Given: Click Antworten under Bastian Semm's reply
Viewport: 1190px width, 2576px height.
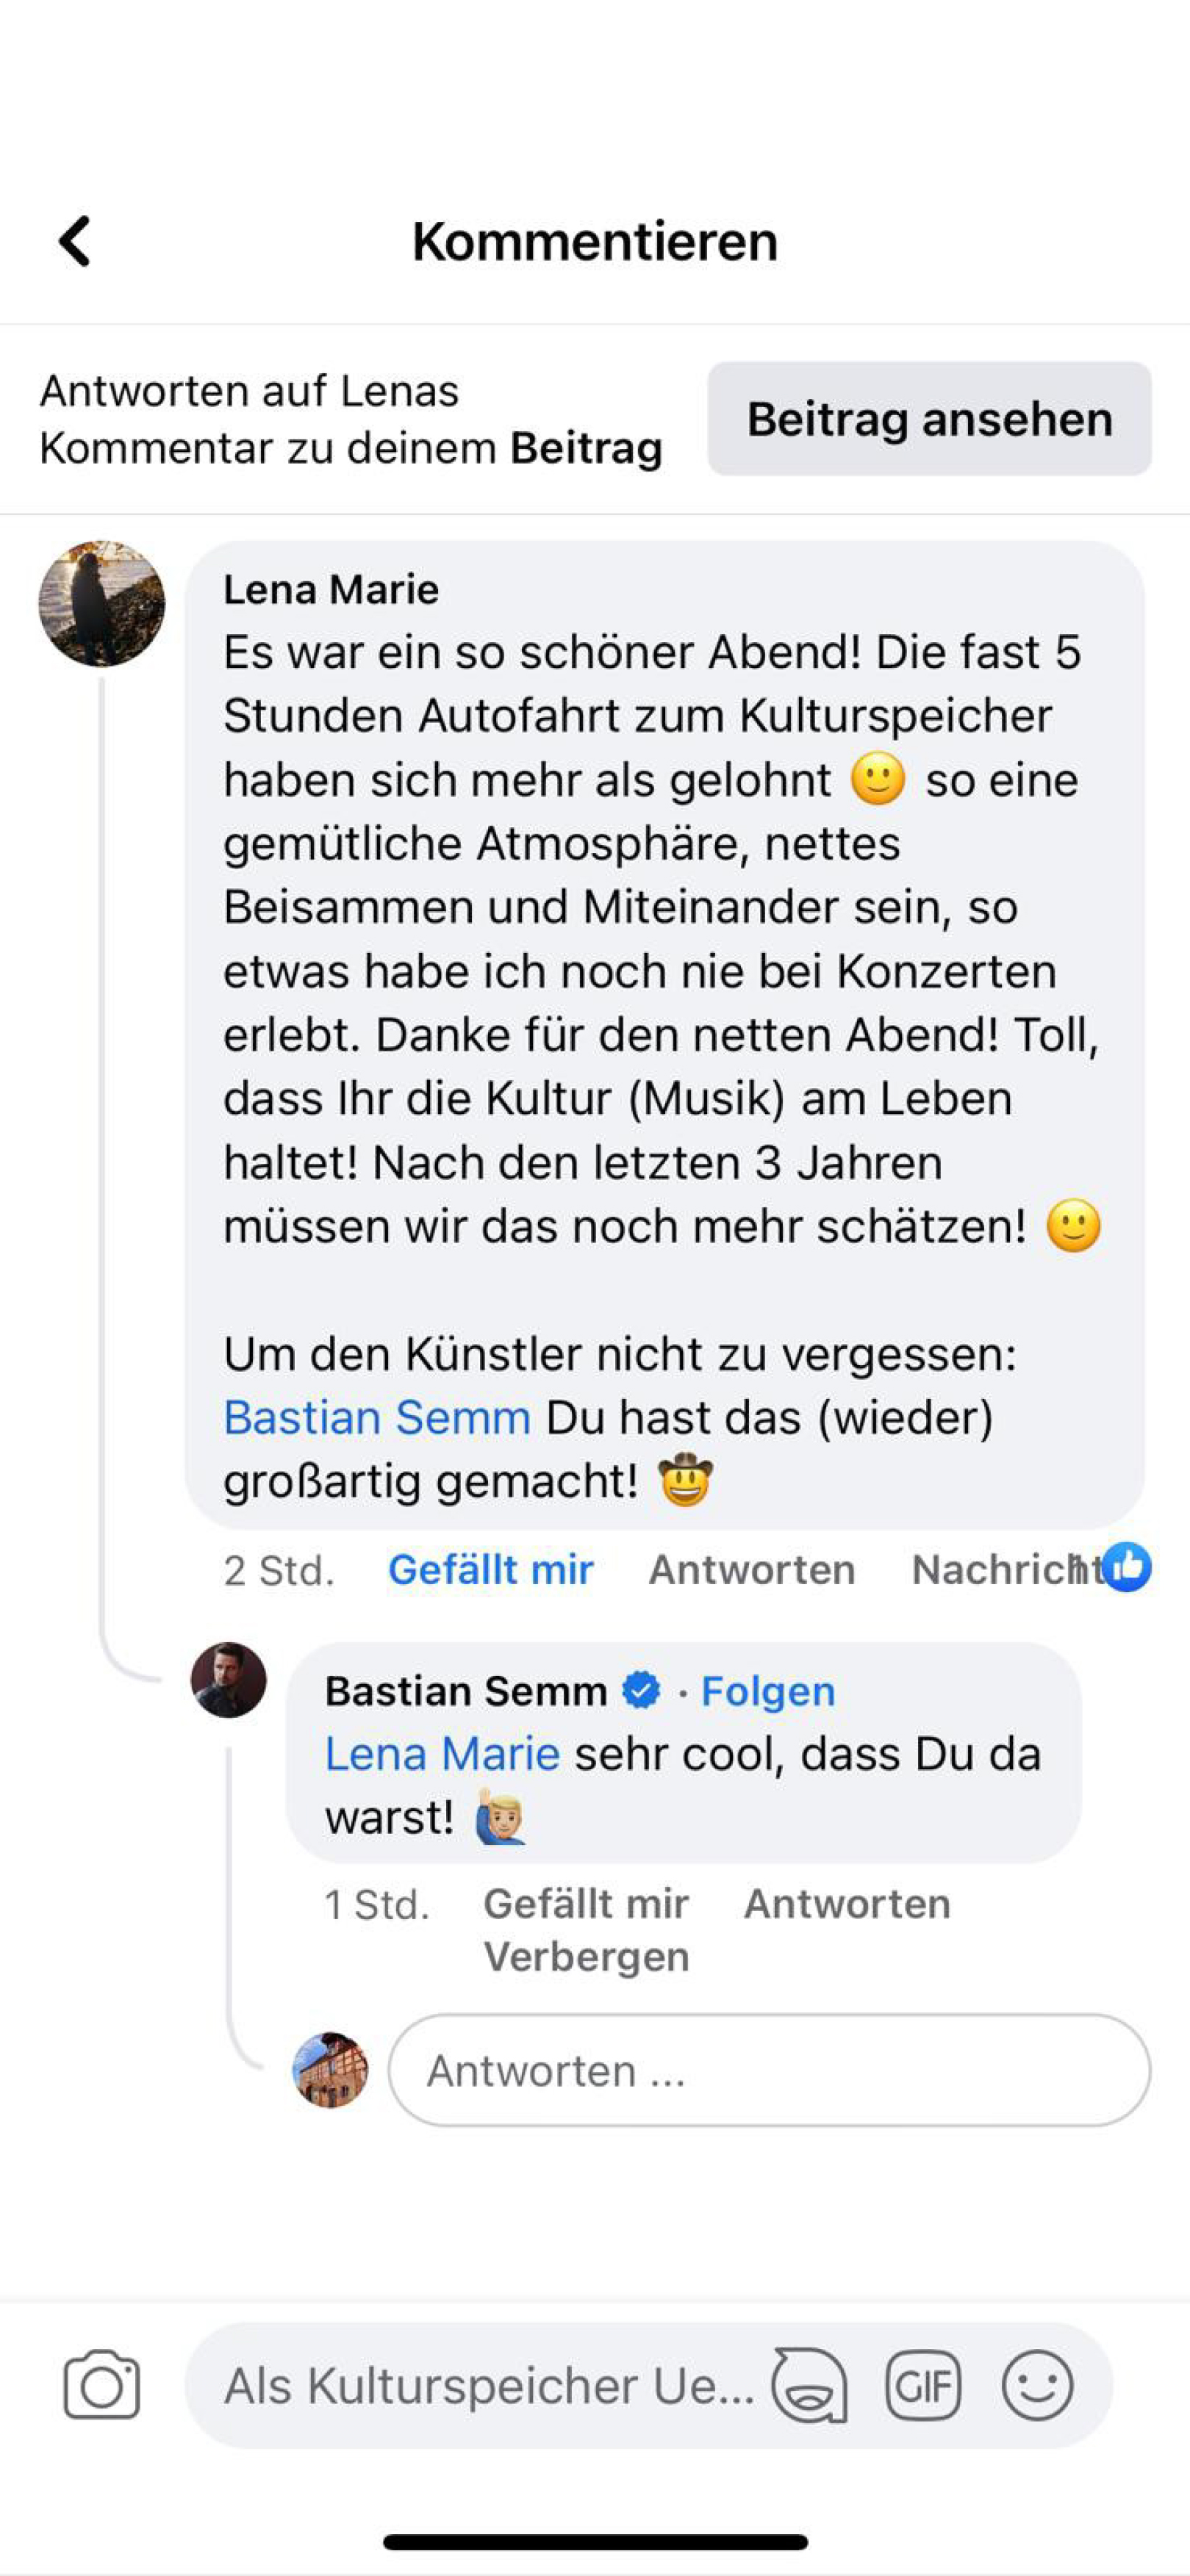Looking at the screenshot, I should click(x=847, y=1904).
